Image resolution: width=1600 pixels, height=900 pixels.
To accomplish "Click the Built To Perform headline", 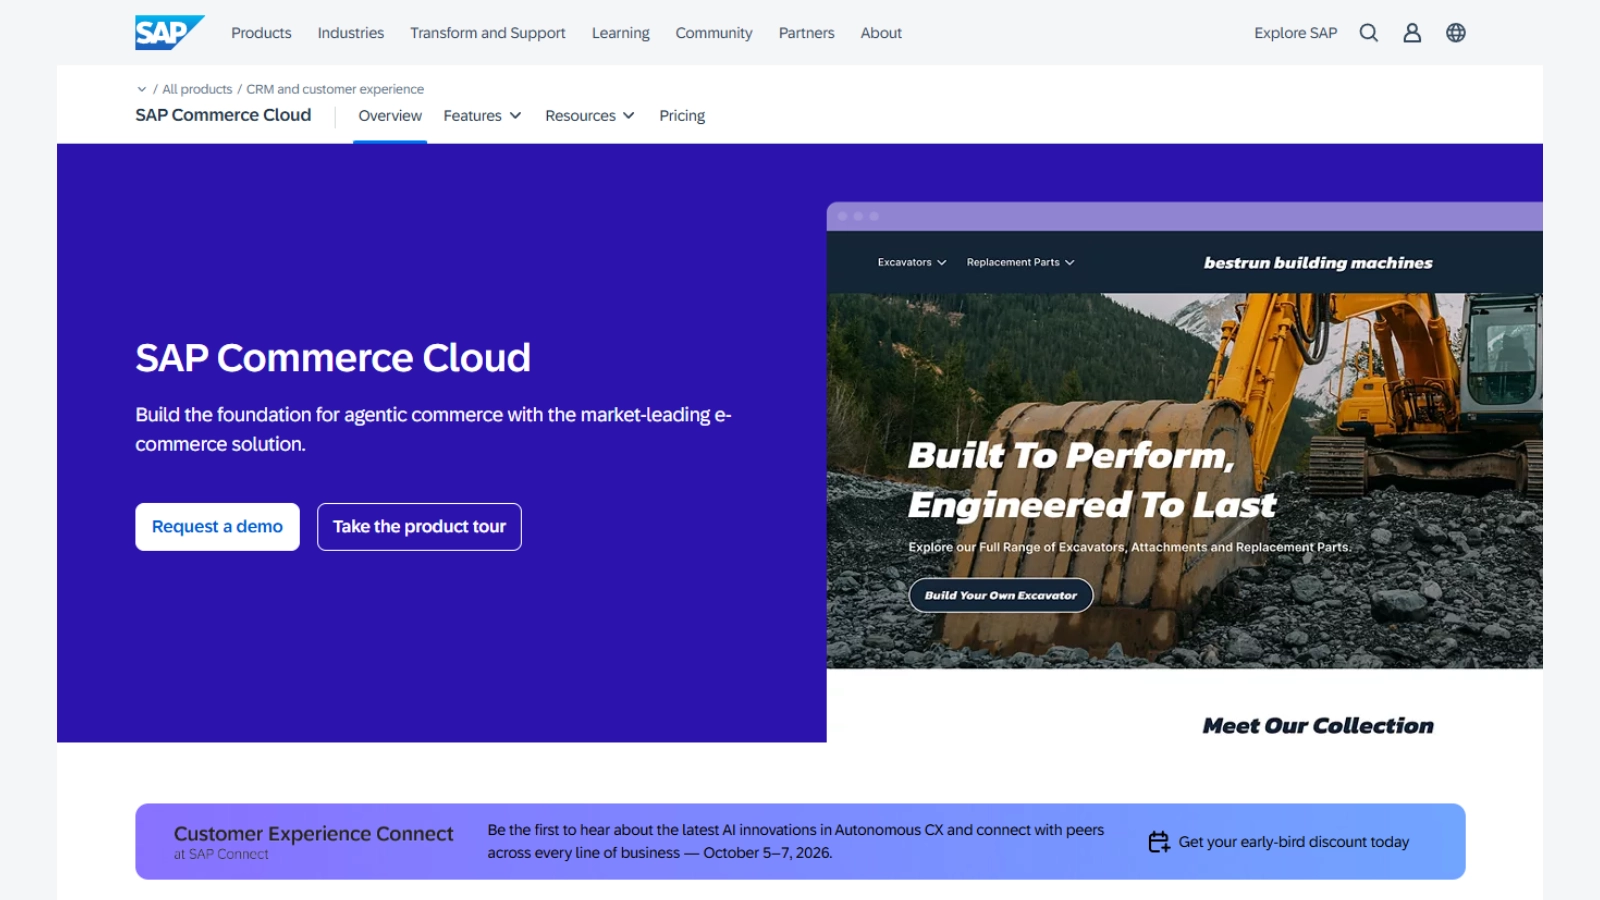I will click(1092, 480).
